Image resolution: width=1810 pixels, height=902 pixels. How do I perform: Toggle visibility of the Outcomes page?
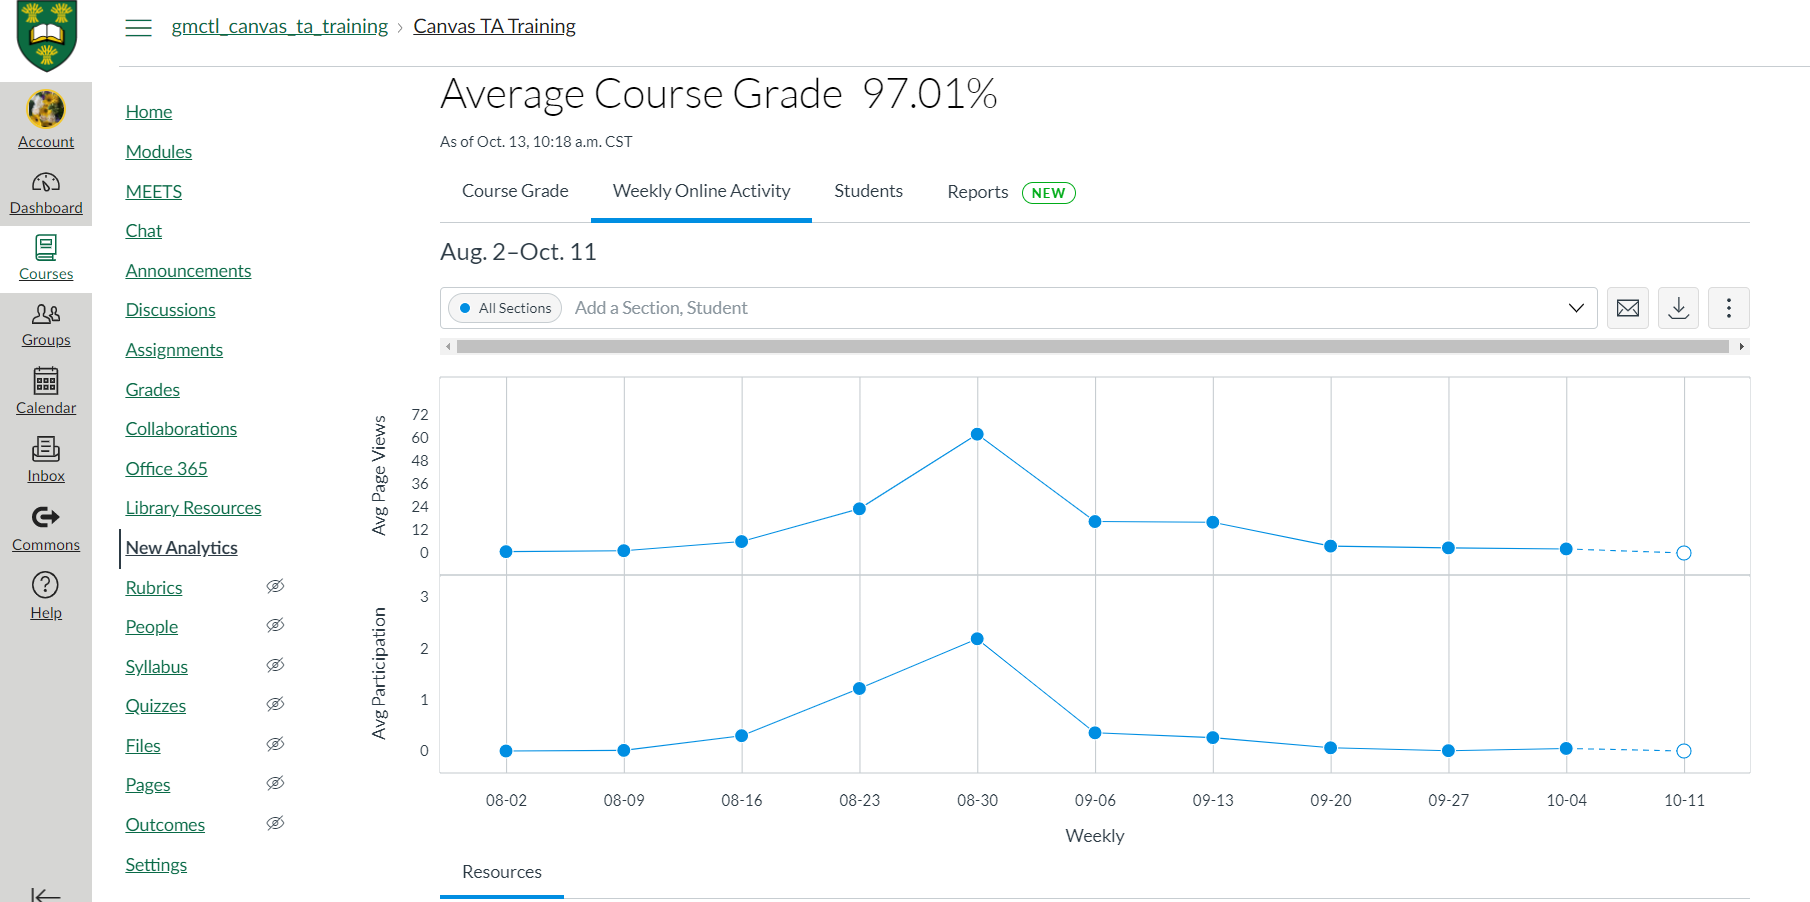tap(276, 822)
